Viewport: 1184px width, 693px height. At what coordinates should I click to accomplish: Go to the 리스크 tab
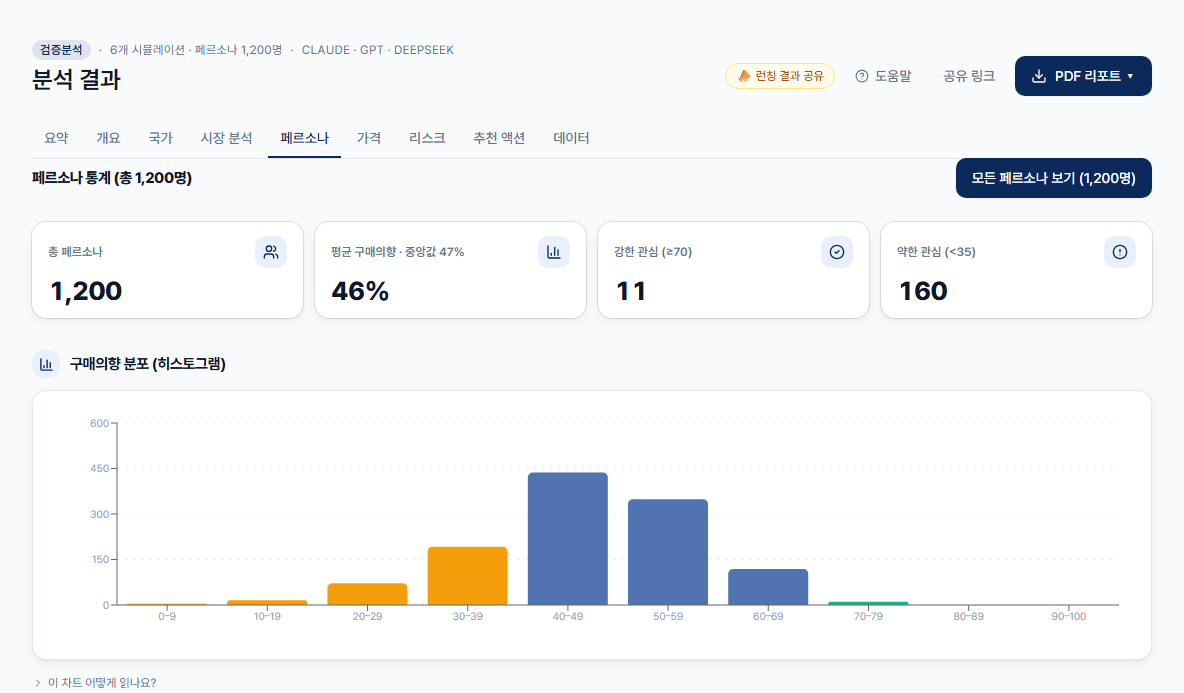click(427, 138)
